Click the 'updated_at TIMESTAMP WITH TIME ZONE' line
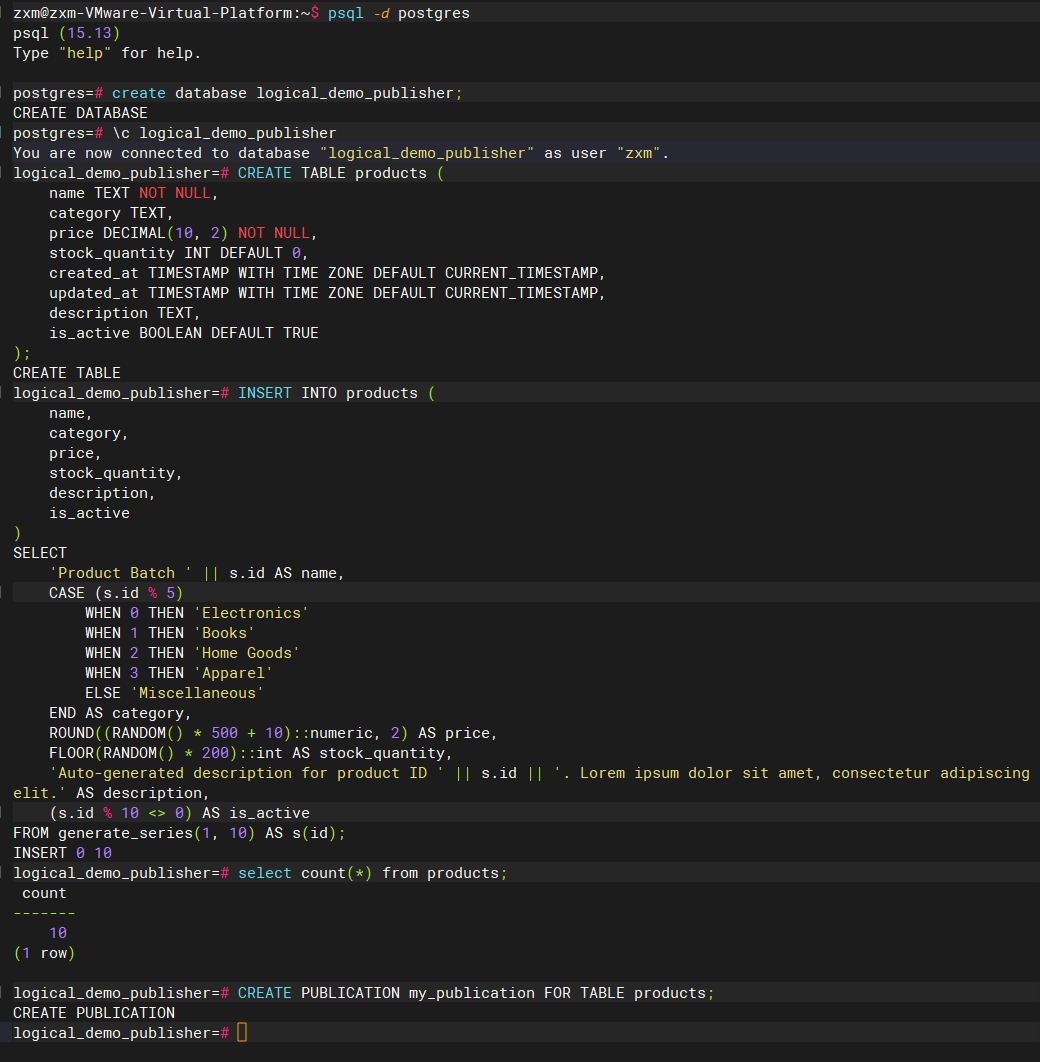The height and width of the screenshot is (1062, 1040). 327,293
